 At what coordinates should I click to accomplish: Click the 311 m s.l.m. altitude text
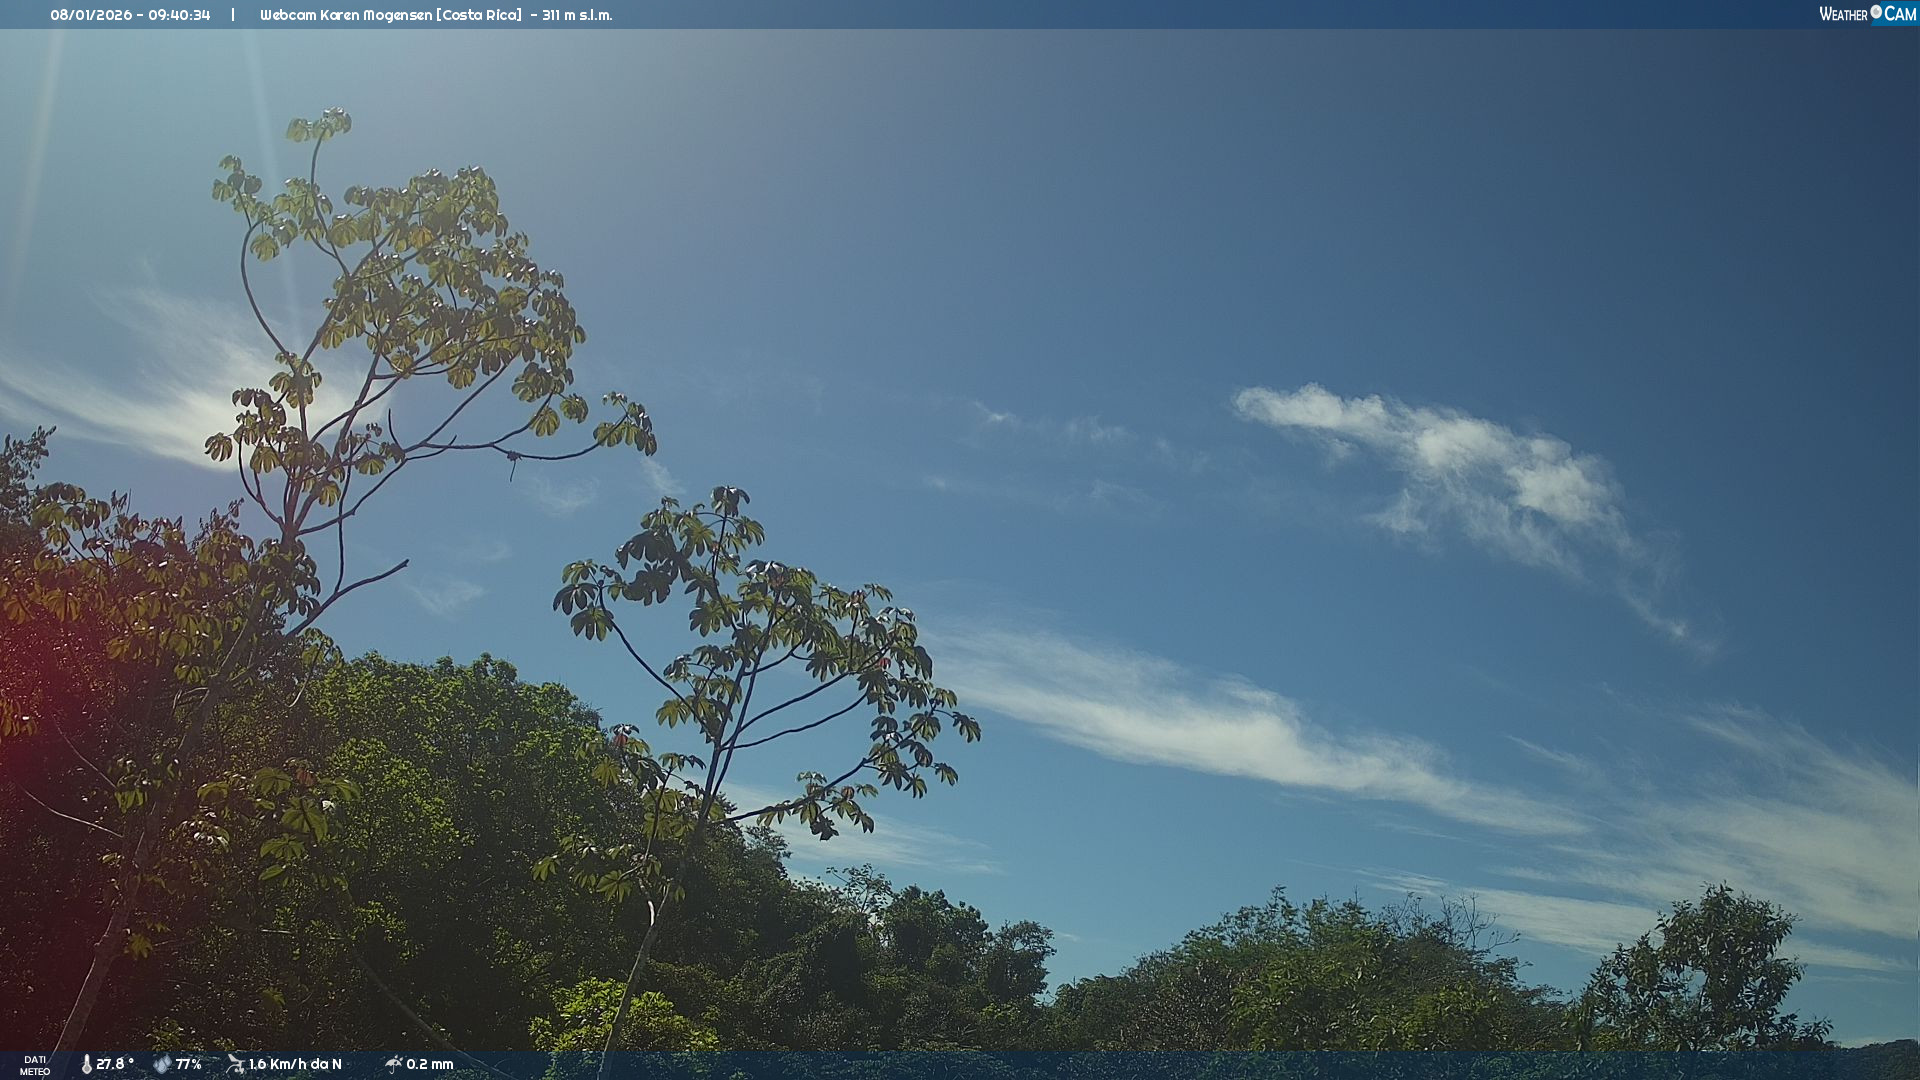pyautogui.click(x=577, y=15)
